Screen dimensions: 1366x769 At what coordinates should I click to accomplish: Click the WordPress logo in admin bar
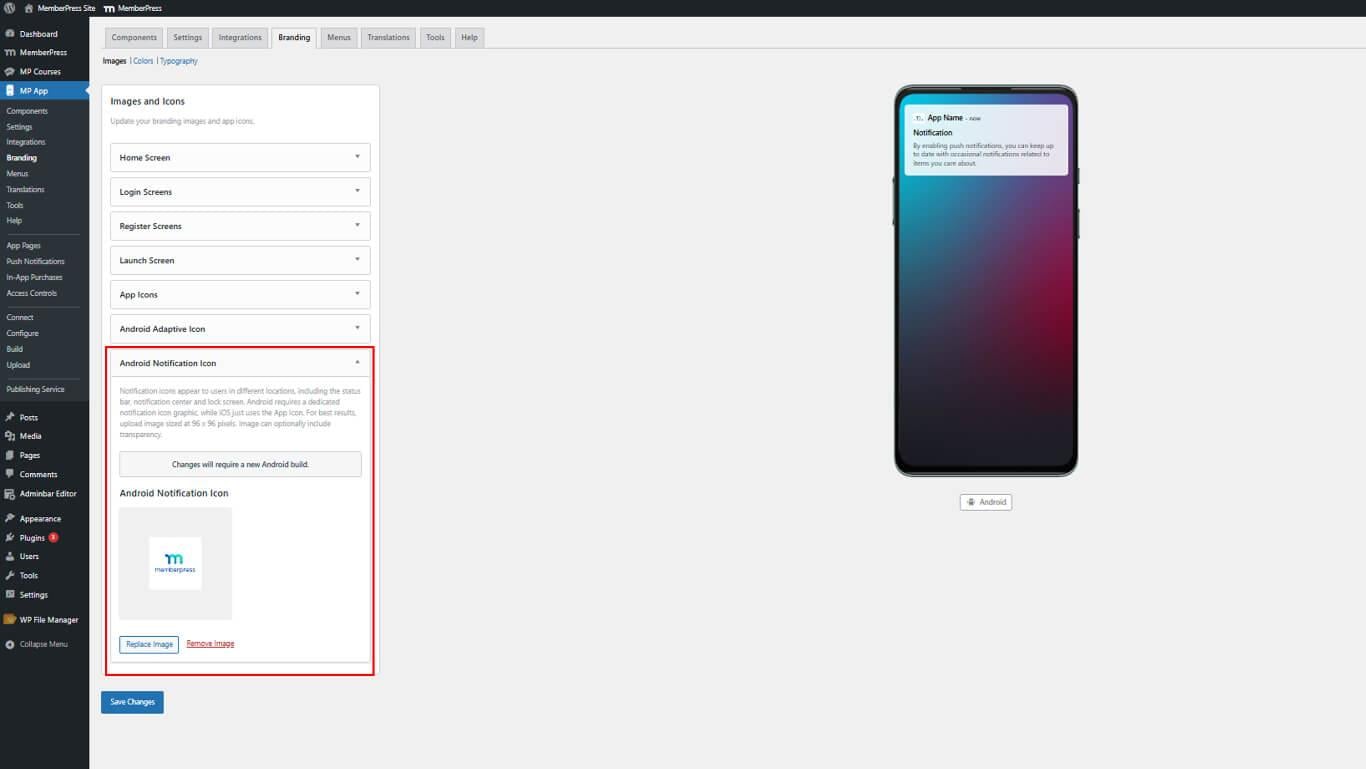(x=10, y=8)
